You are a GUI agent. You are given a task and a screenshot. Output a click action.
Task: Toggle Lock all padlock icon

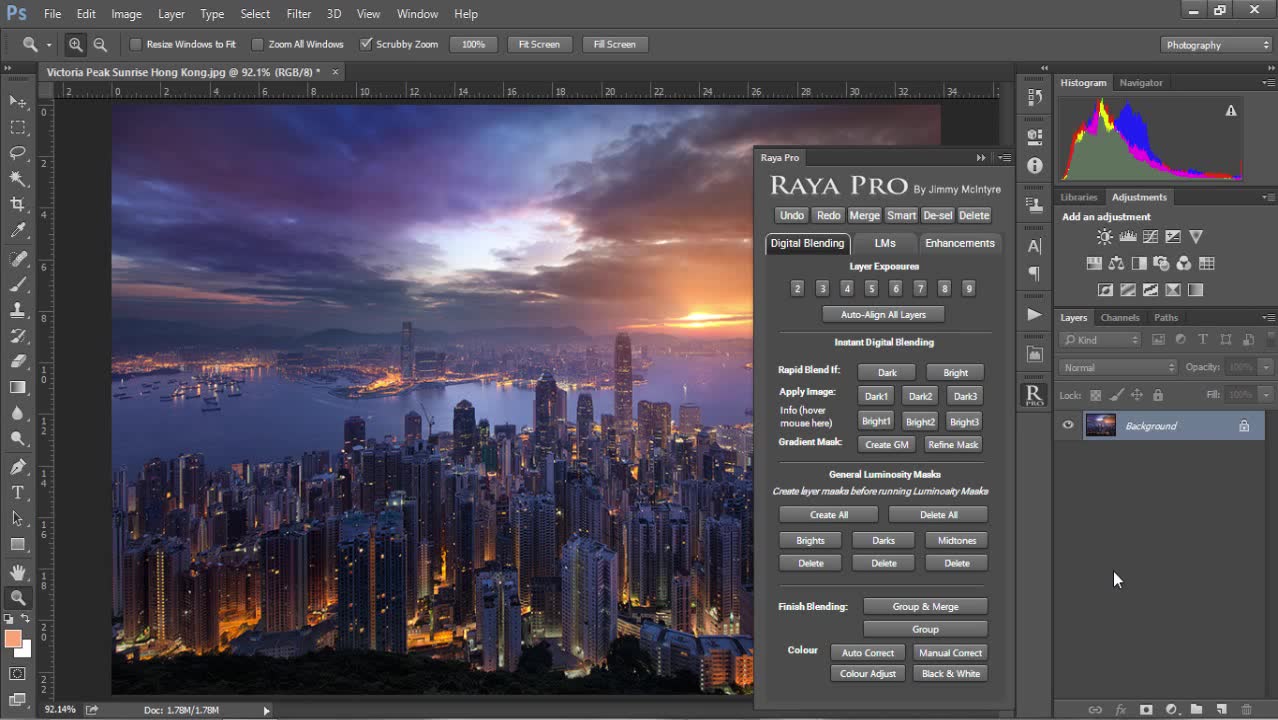click(1158, 395)
